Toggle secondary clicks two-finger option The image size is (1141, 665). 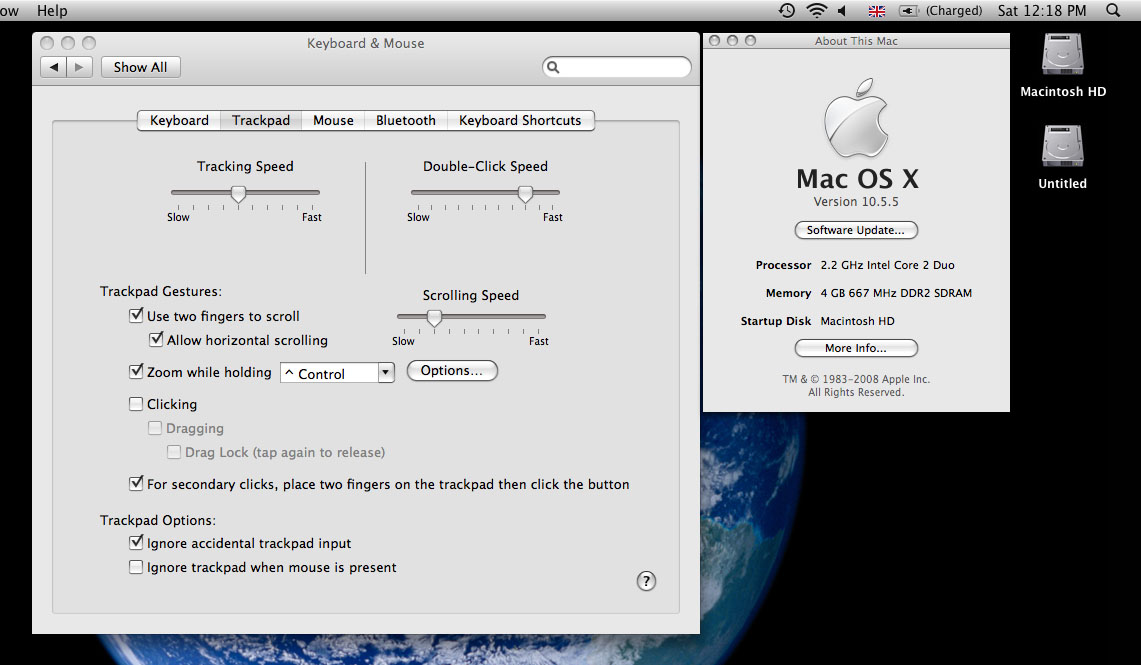[x=136, y=483]
